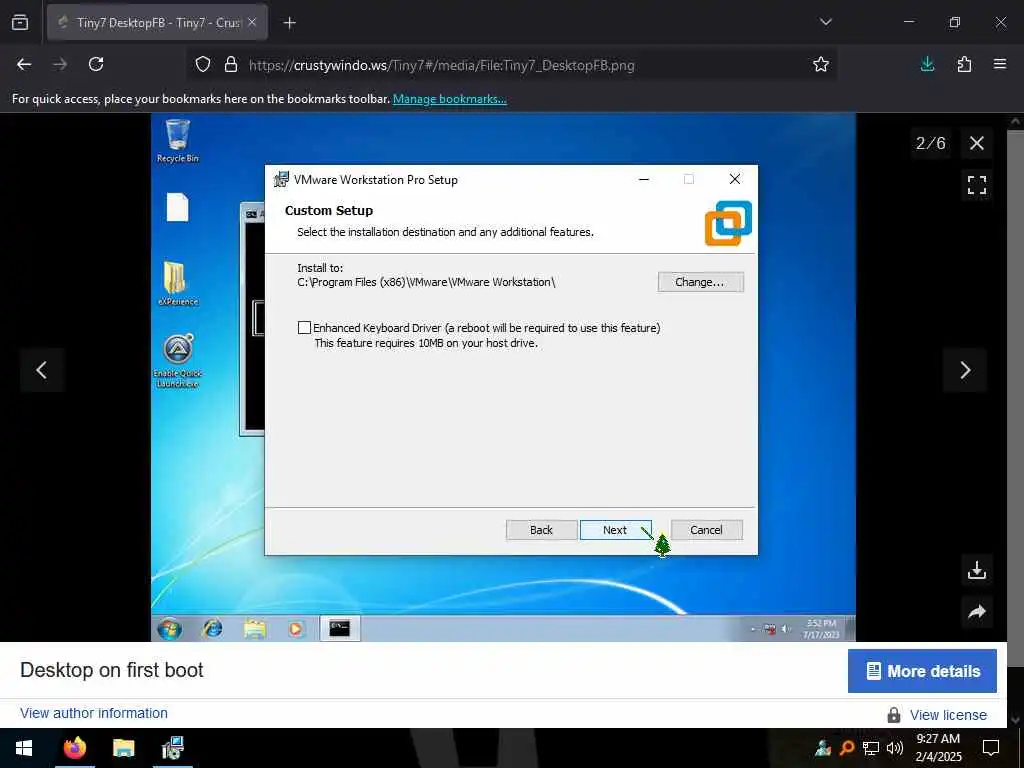Screen dimensions: 1024x768
Task: Open the Windows Start menu
Action: [x=24, y=748]
